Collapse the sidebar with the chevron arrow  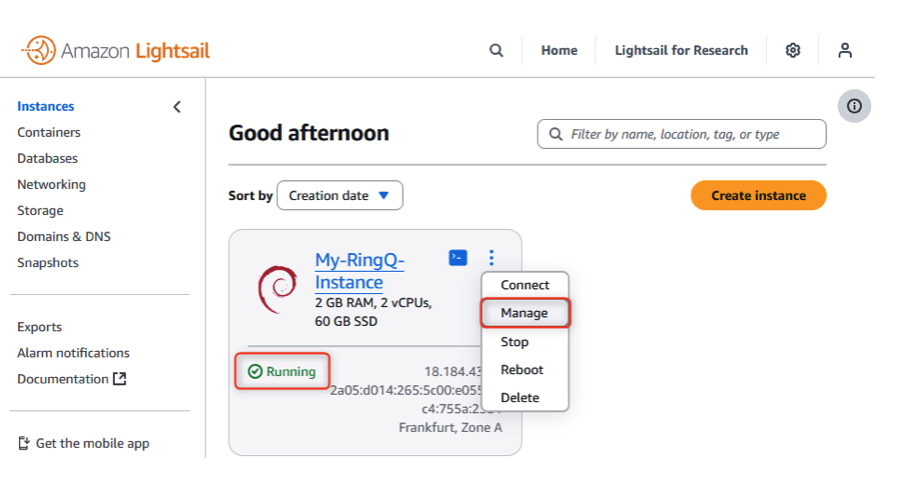click(x=177, y=106)
